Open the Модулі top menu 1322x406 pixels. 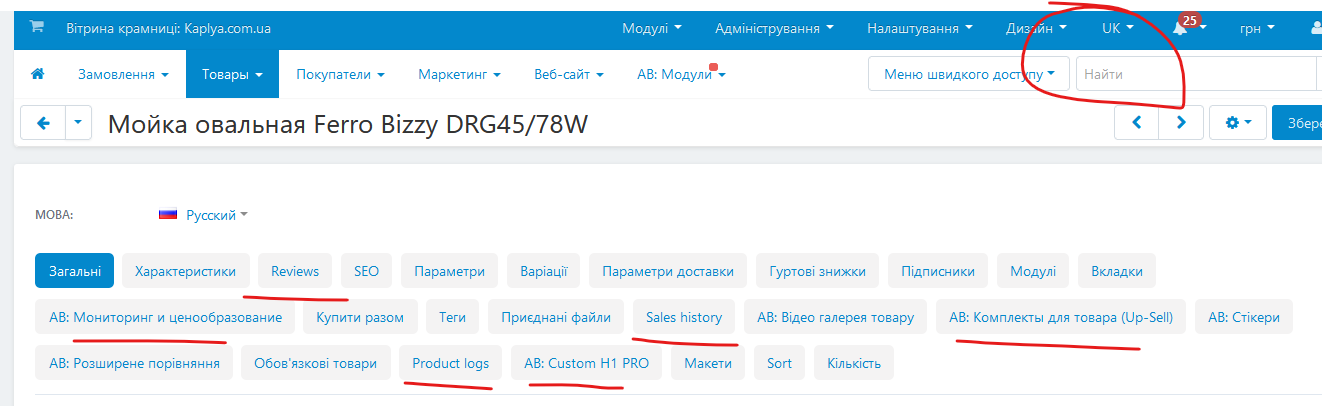(651, 28)
